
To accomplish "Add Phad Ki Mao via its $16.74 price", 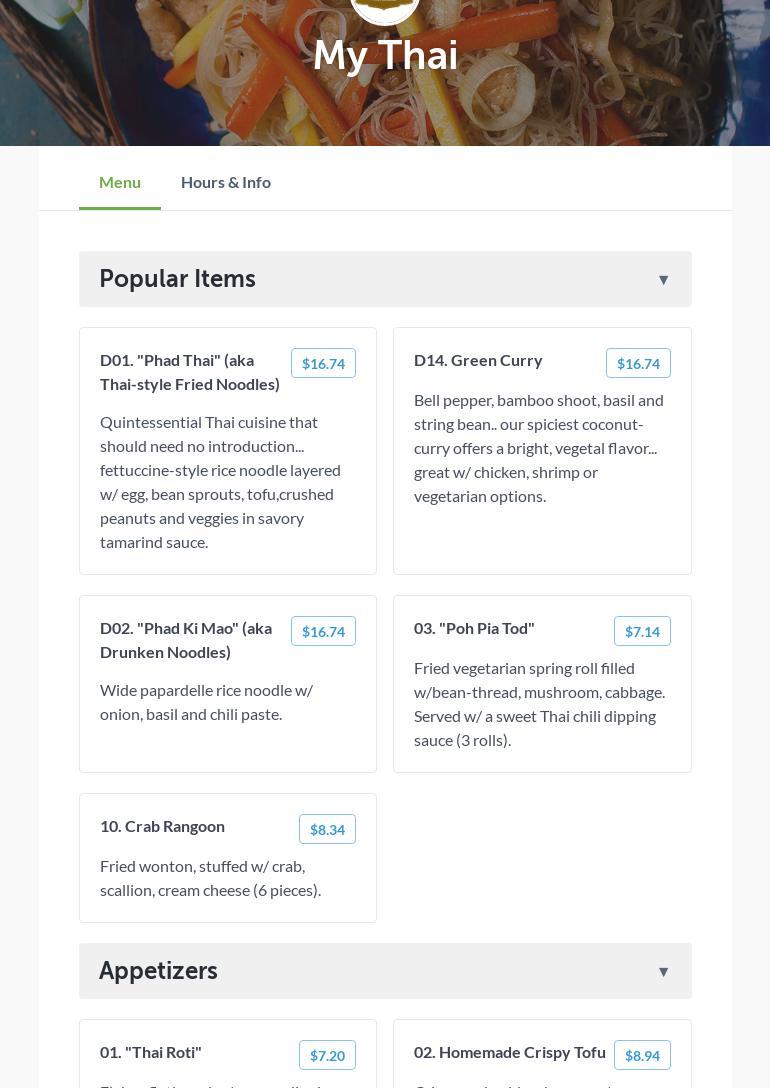I will coord(323,631).
